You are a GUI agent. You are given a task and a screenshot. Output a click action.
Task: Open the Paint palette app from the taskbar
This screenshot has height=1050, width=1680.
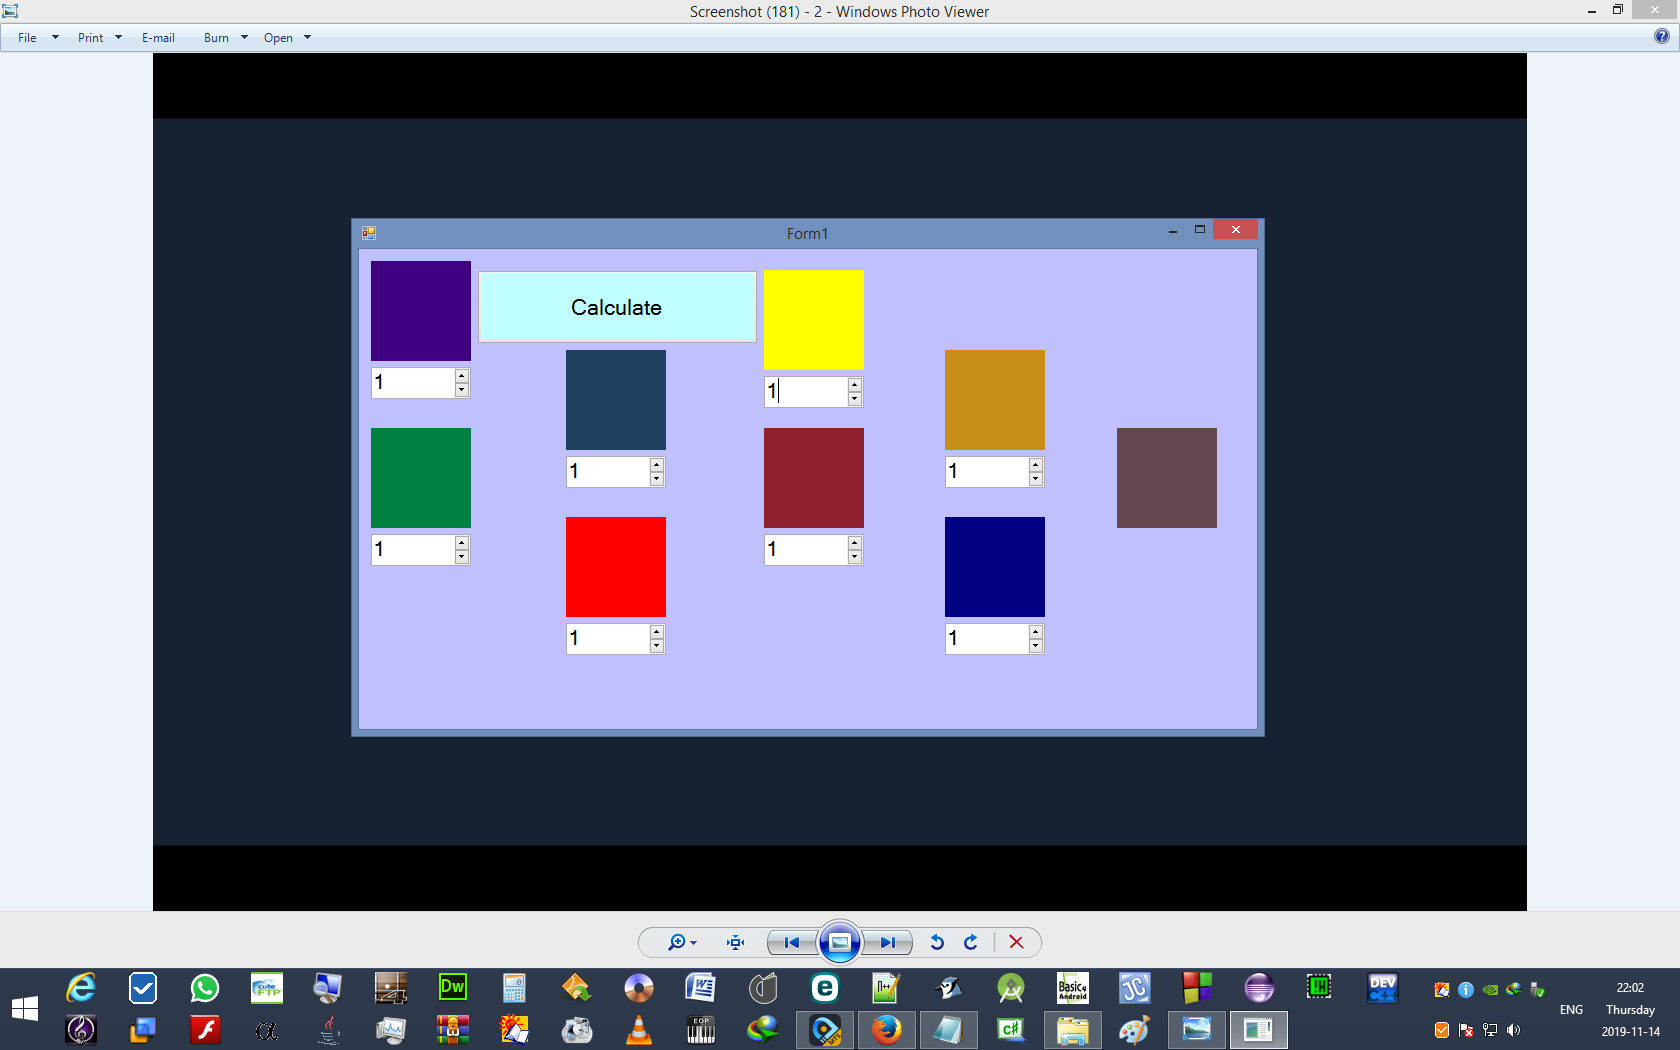pyautogui.click(x=1135, y=1029)
